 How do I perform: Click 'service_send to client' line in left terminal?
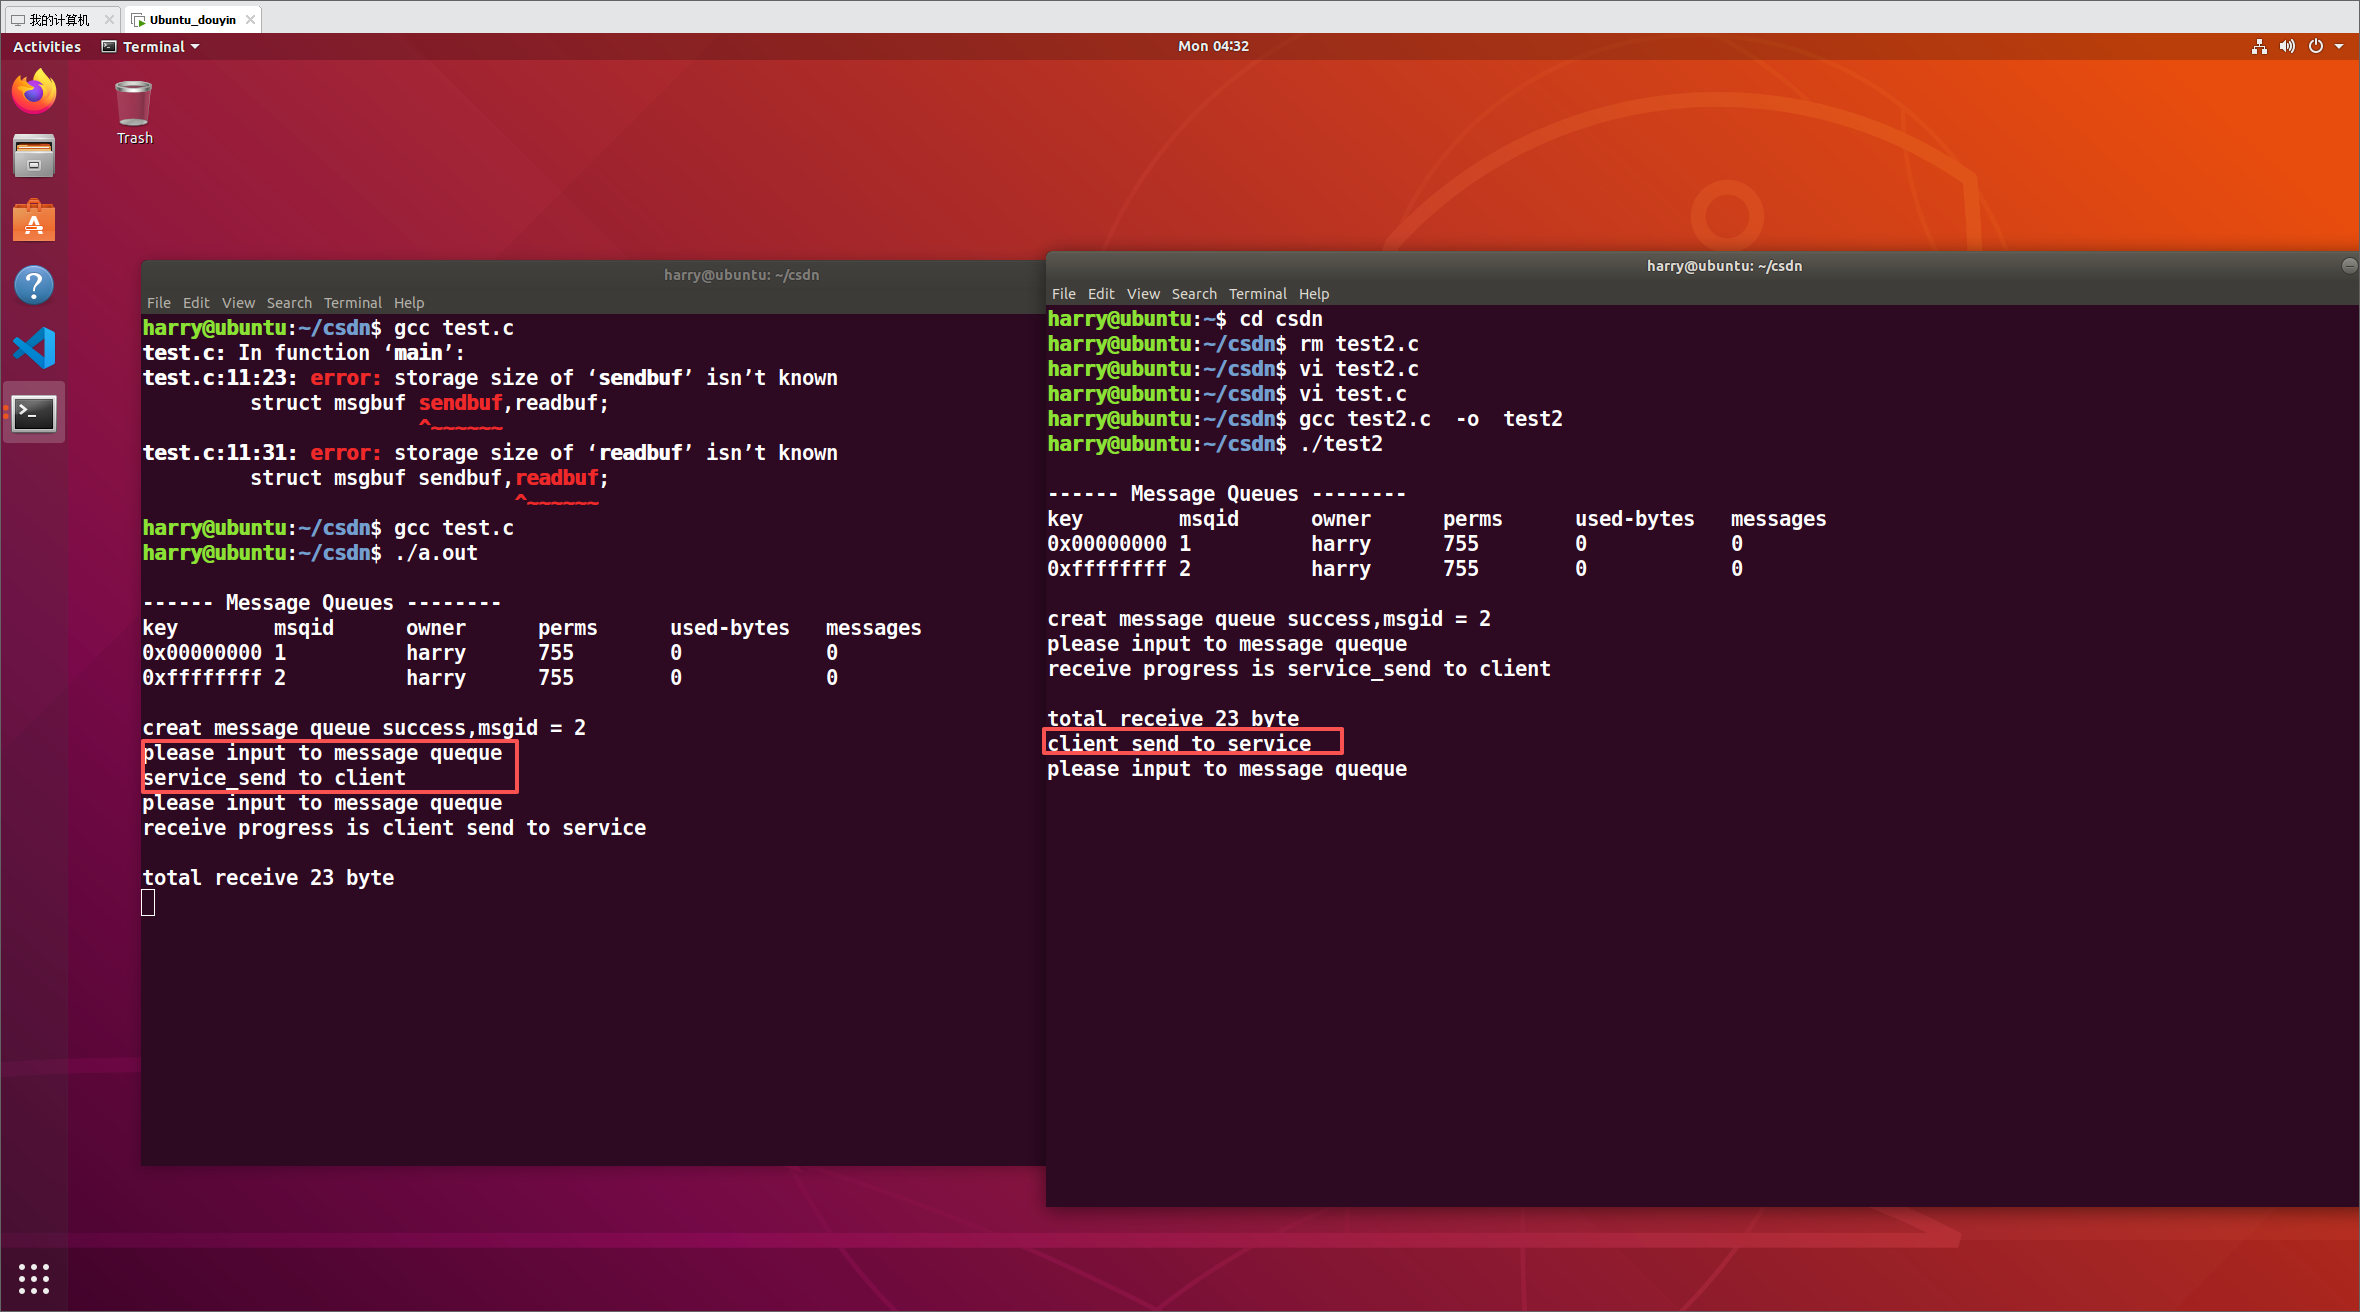tap(274, 778)
